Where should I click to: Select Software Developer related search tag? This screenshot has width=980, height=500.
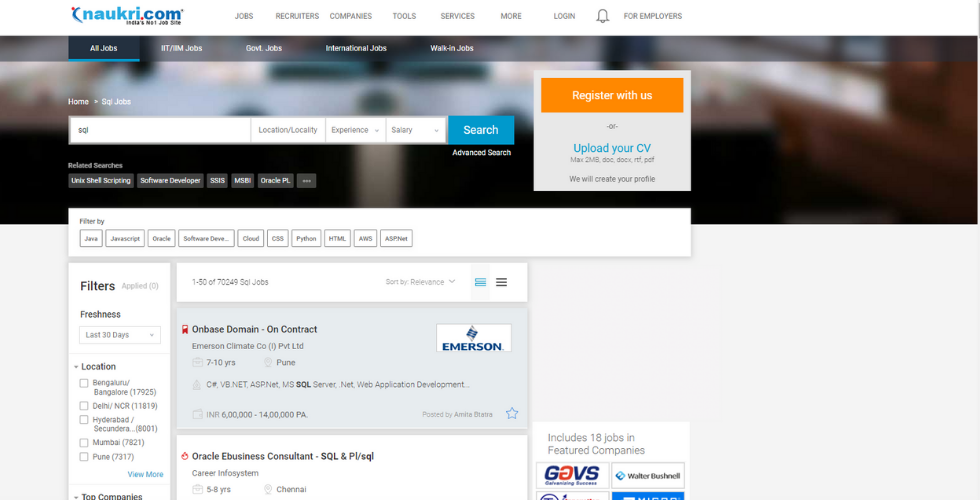pos(171,181)
